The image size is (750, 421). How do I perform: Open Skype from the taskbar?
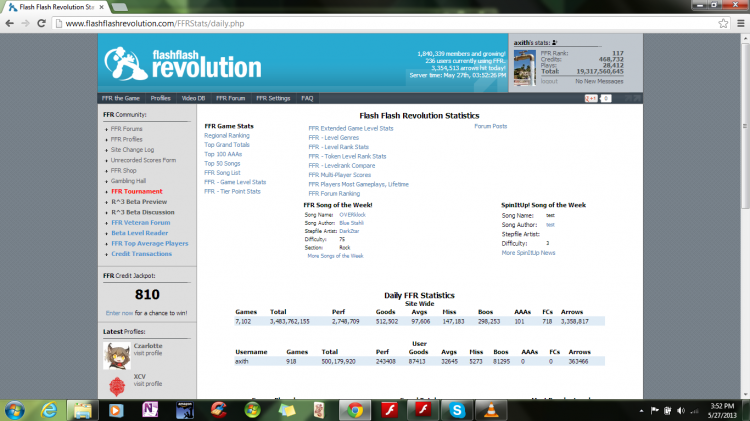pos(458,409)
